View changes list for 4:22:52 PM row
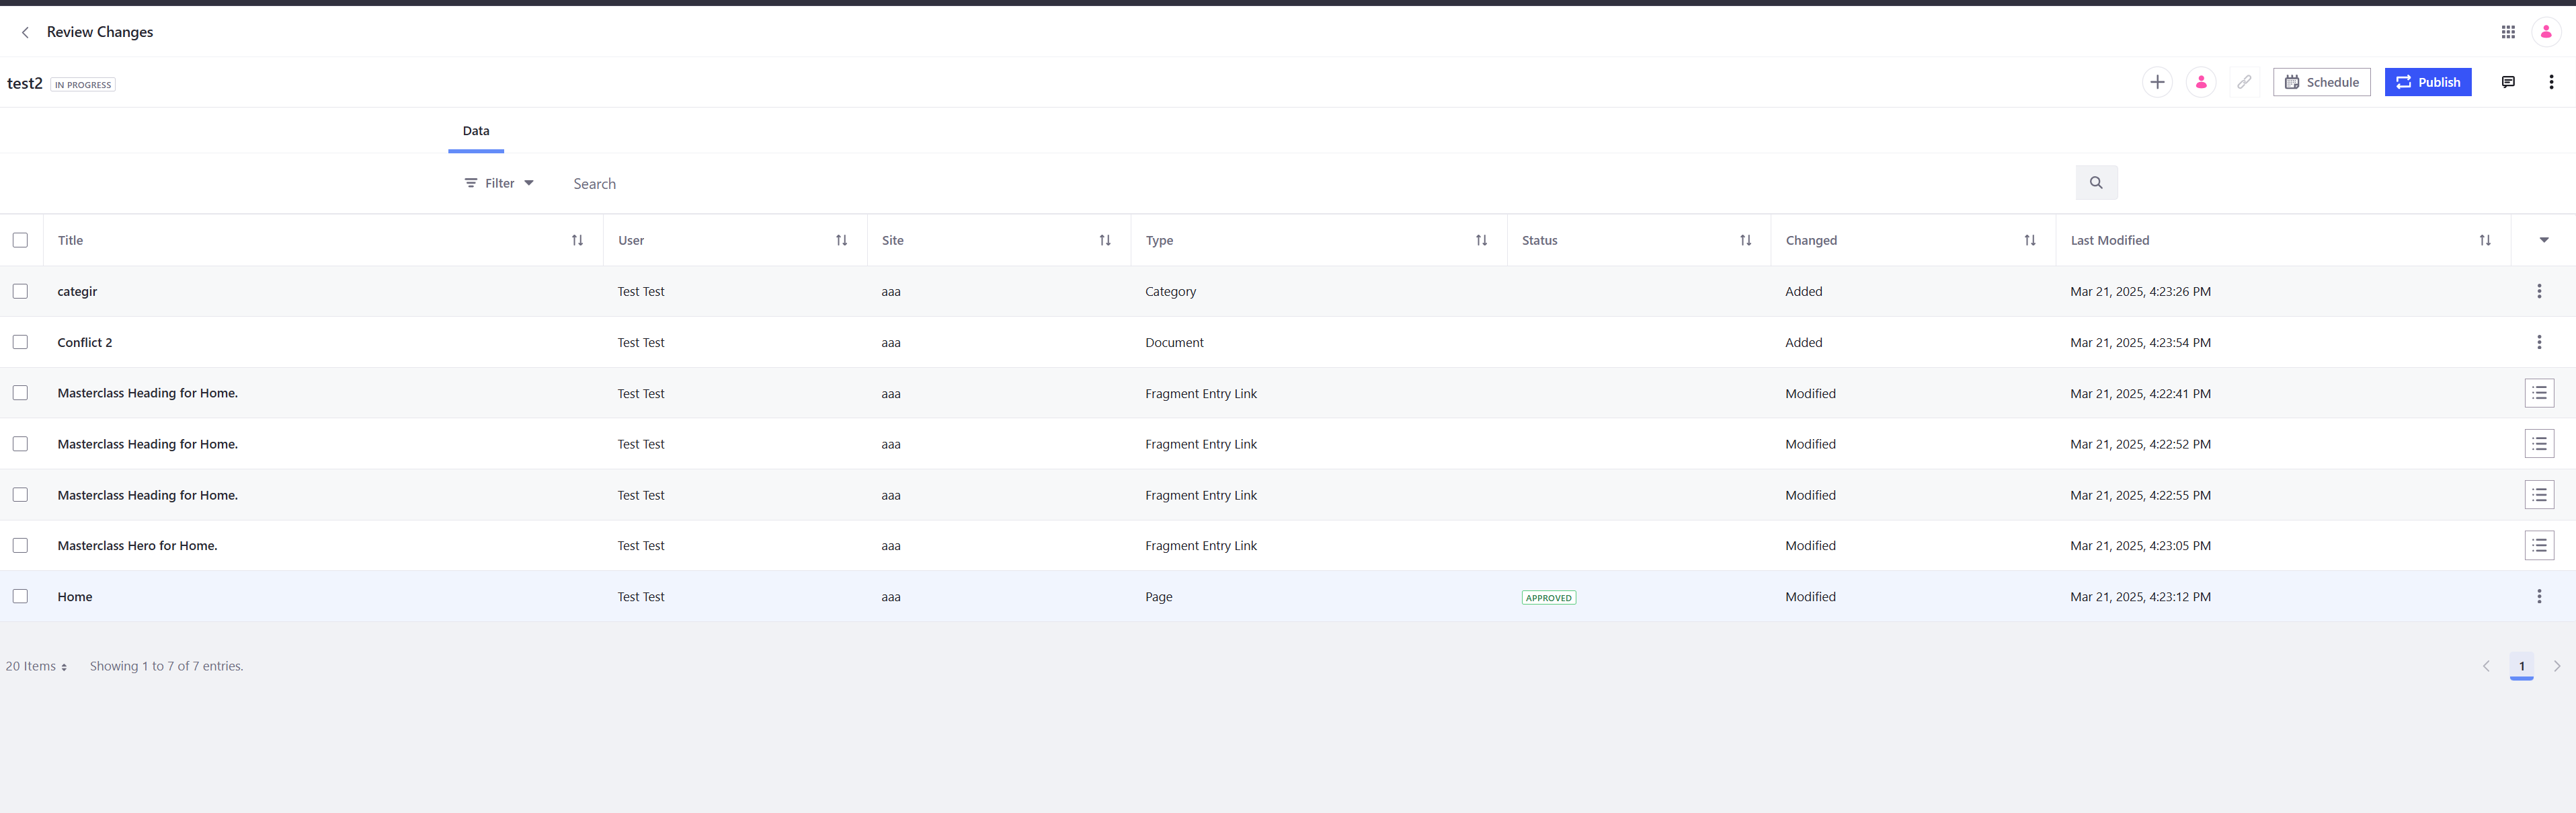Image resolution: width=2576 pixels, height=813 pixels. pyautogui.click(x=2539, y=444)
